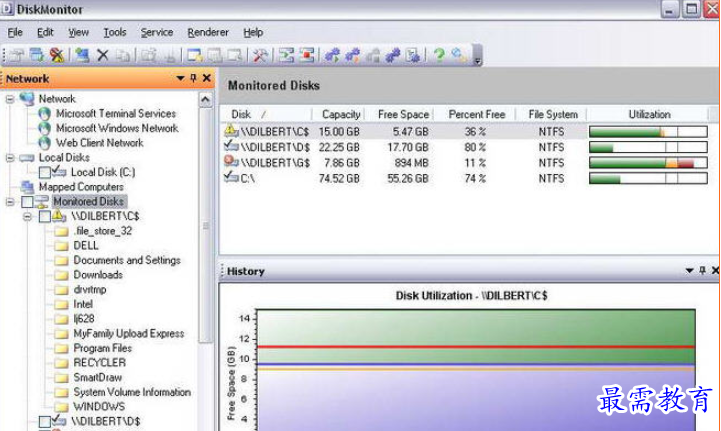Viewport: 721px width, 431px height.
Task: Open the Network panel dropdown arrow
Action: point(181,78)
